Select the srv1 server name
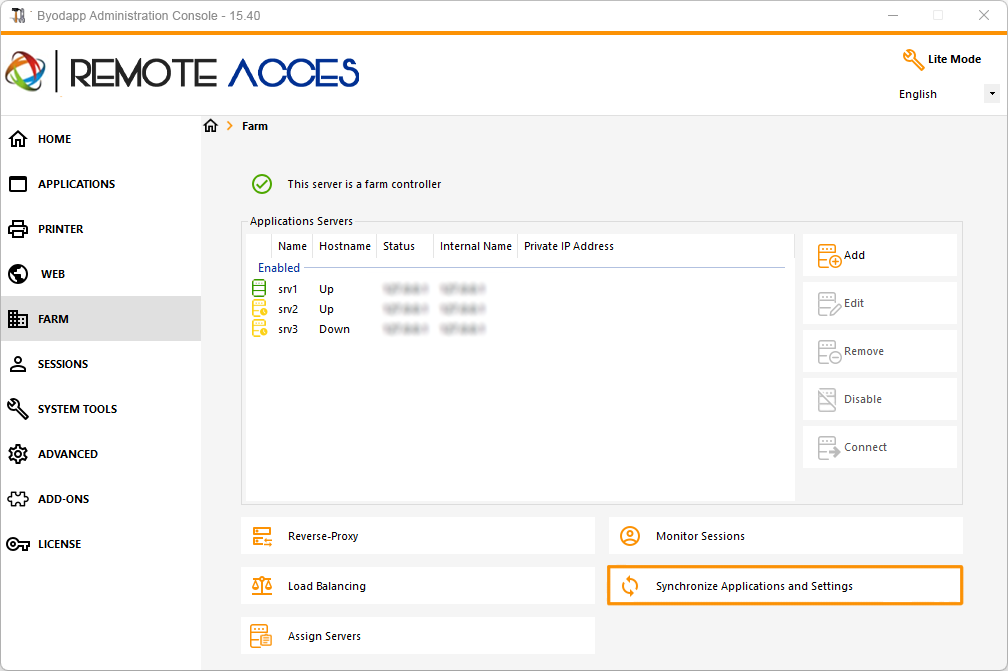 (x=288, y=289)
